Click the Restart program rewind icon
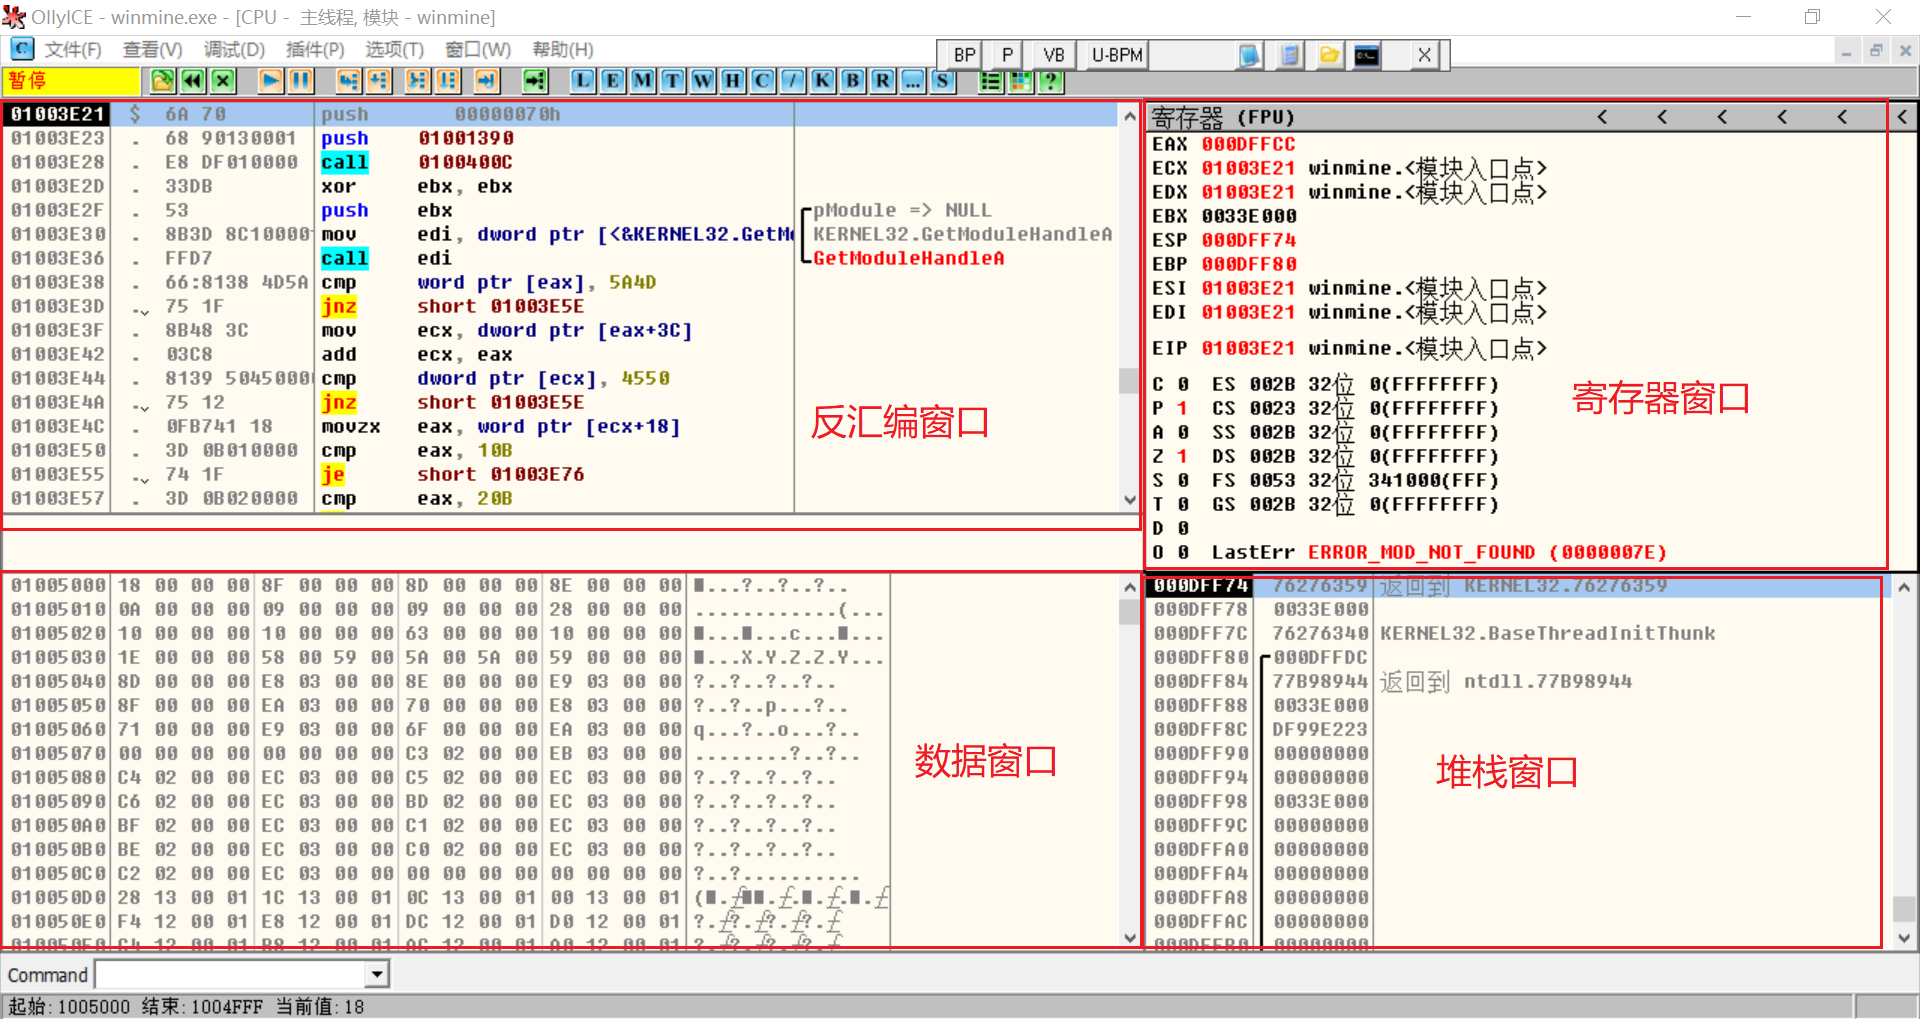This screenshot has width=1920, height=1019. pyautogui.click(x=193, y=81)
